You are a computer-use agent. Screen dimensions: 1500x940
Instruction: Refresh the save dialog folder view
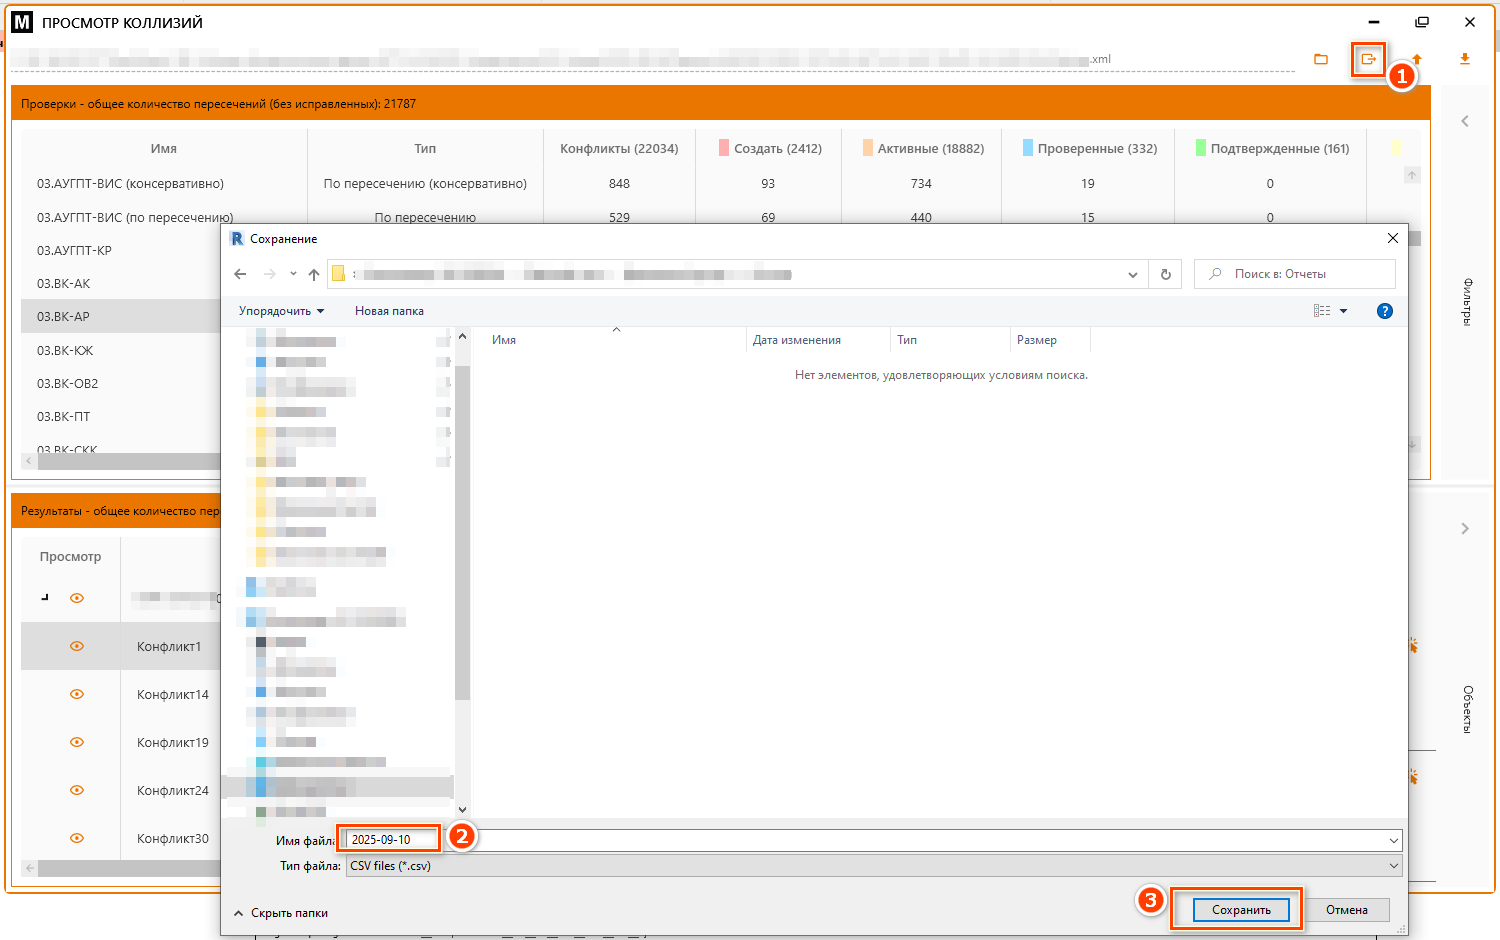(x=1165, y=274)
